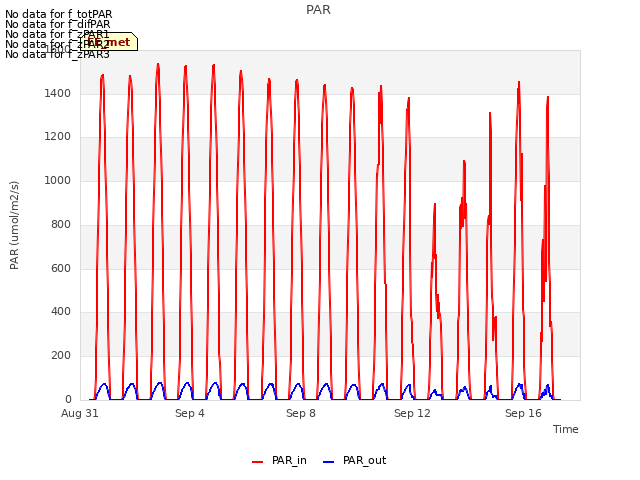Image resolution: width=640 pixels, height=480 pixels.
Task: Click the PAR chart title
Action: tap(318, 10)
